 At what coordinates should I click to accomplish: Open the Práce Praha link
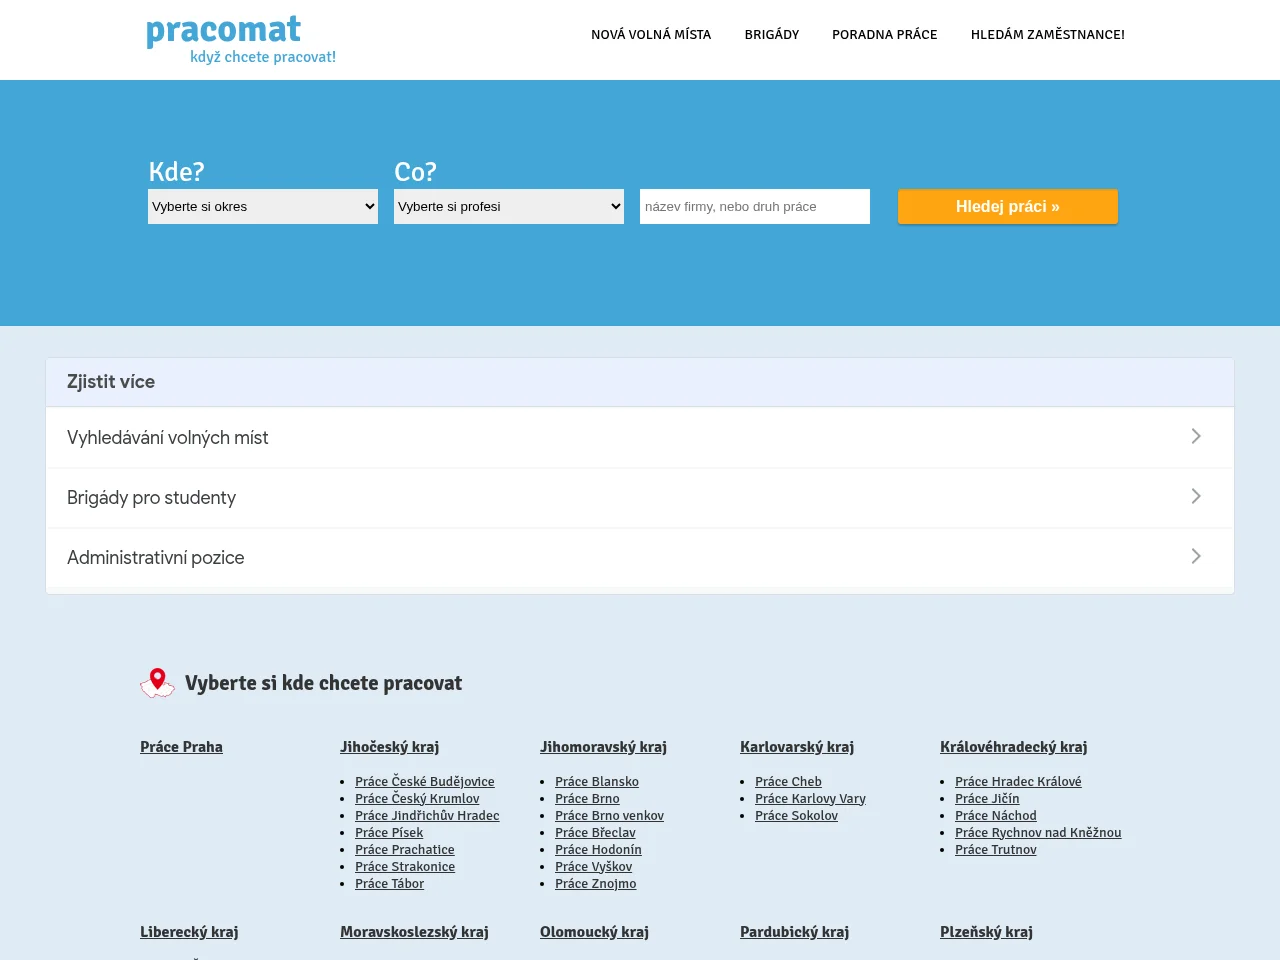(181, 747)
